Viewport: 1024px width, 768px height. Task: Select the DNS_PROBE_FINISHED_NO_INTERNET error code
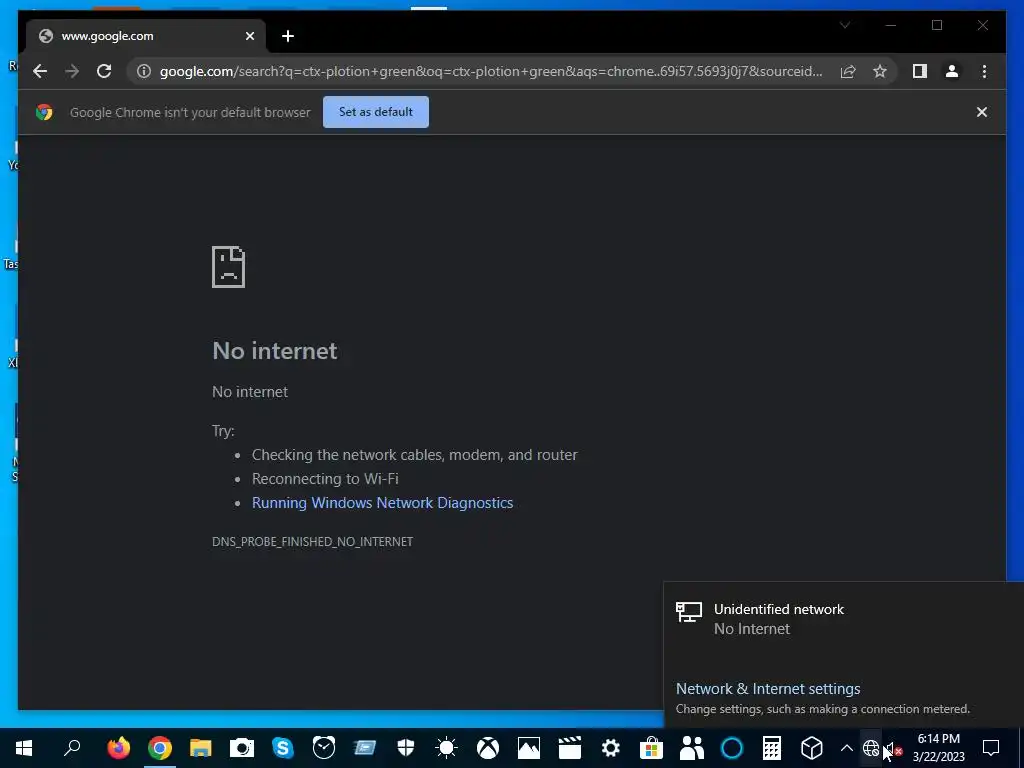[x=312, y=541]
